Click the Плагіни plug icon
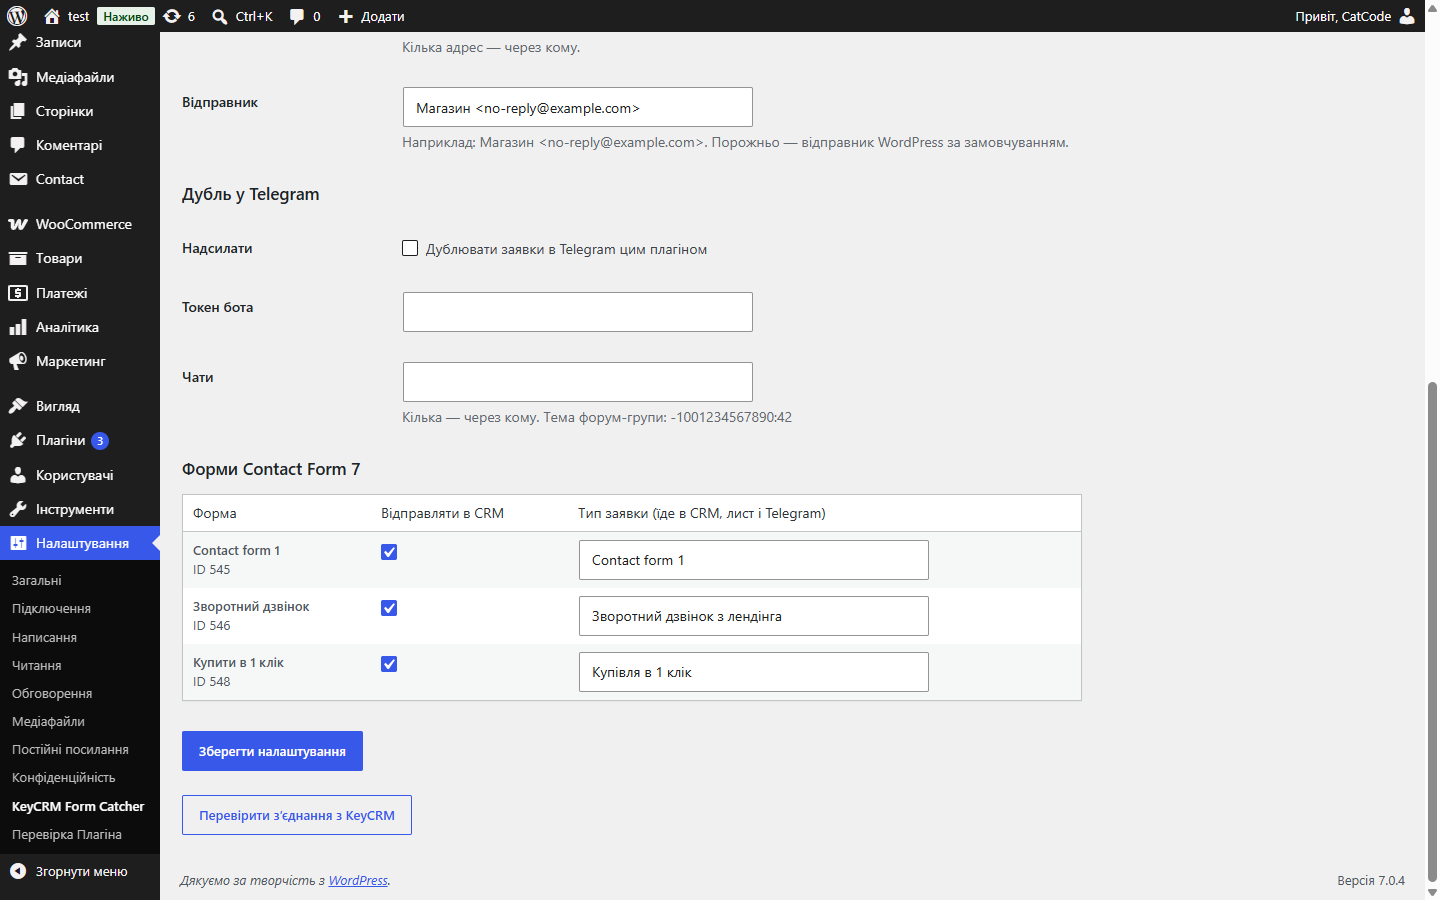1440x900 pixels. click(x=18, y=440)
